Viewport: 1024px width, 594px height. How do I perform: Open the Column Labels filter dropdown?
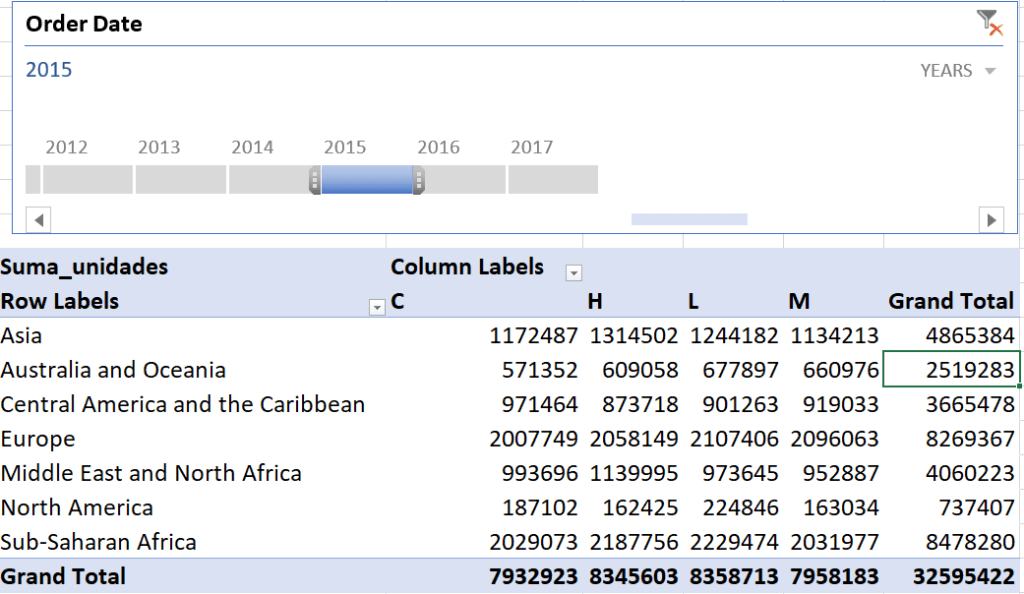click(573, 273)
